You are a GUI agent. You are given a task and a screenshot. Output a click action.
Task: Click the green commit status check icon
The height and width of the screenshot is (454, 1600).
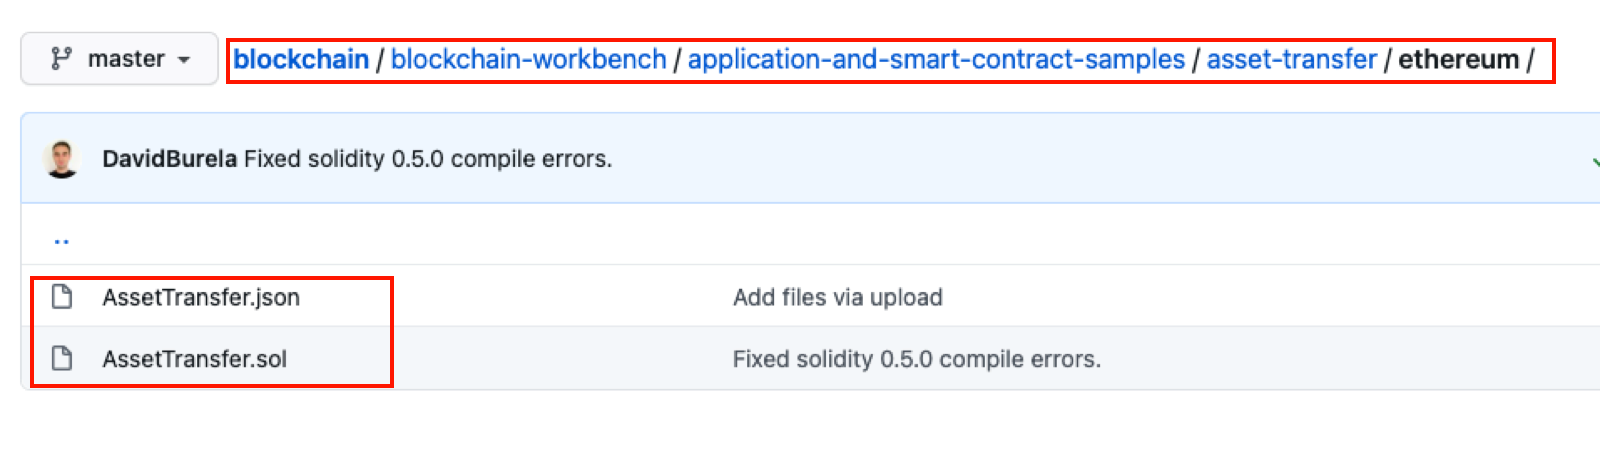click(x=1594, y=160)
